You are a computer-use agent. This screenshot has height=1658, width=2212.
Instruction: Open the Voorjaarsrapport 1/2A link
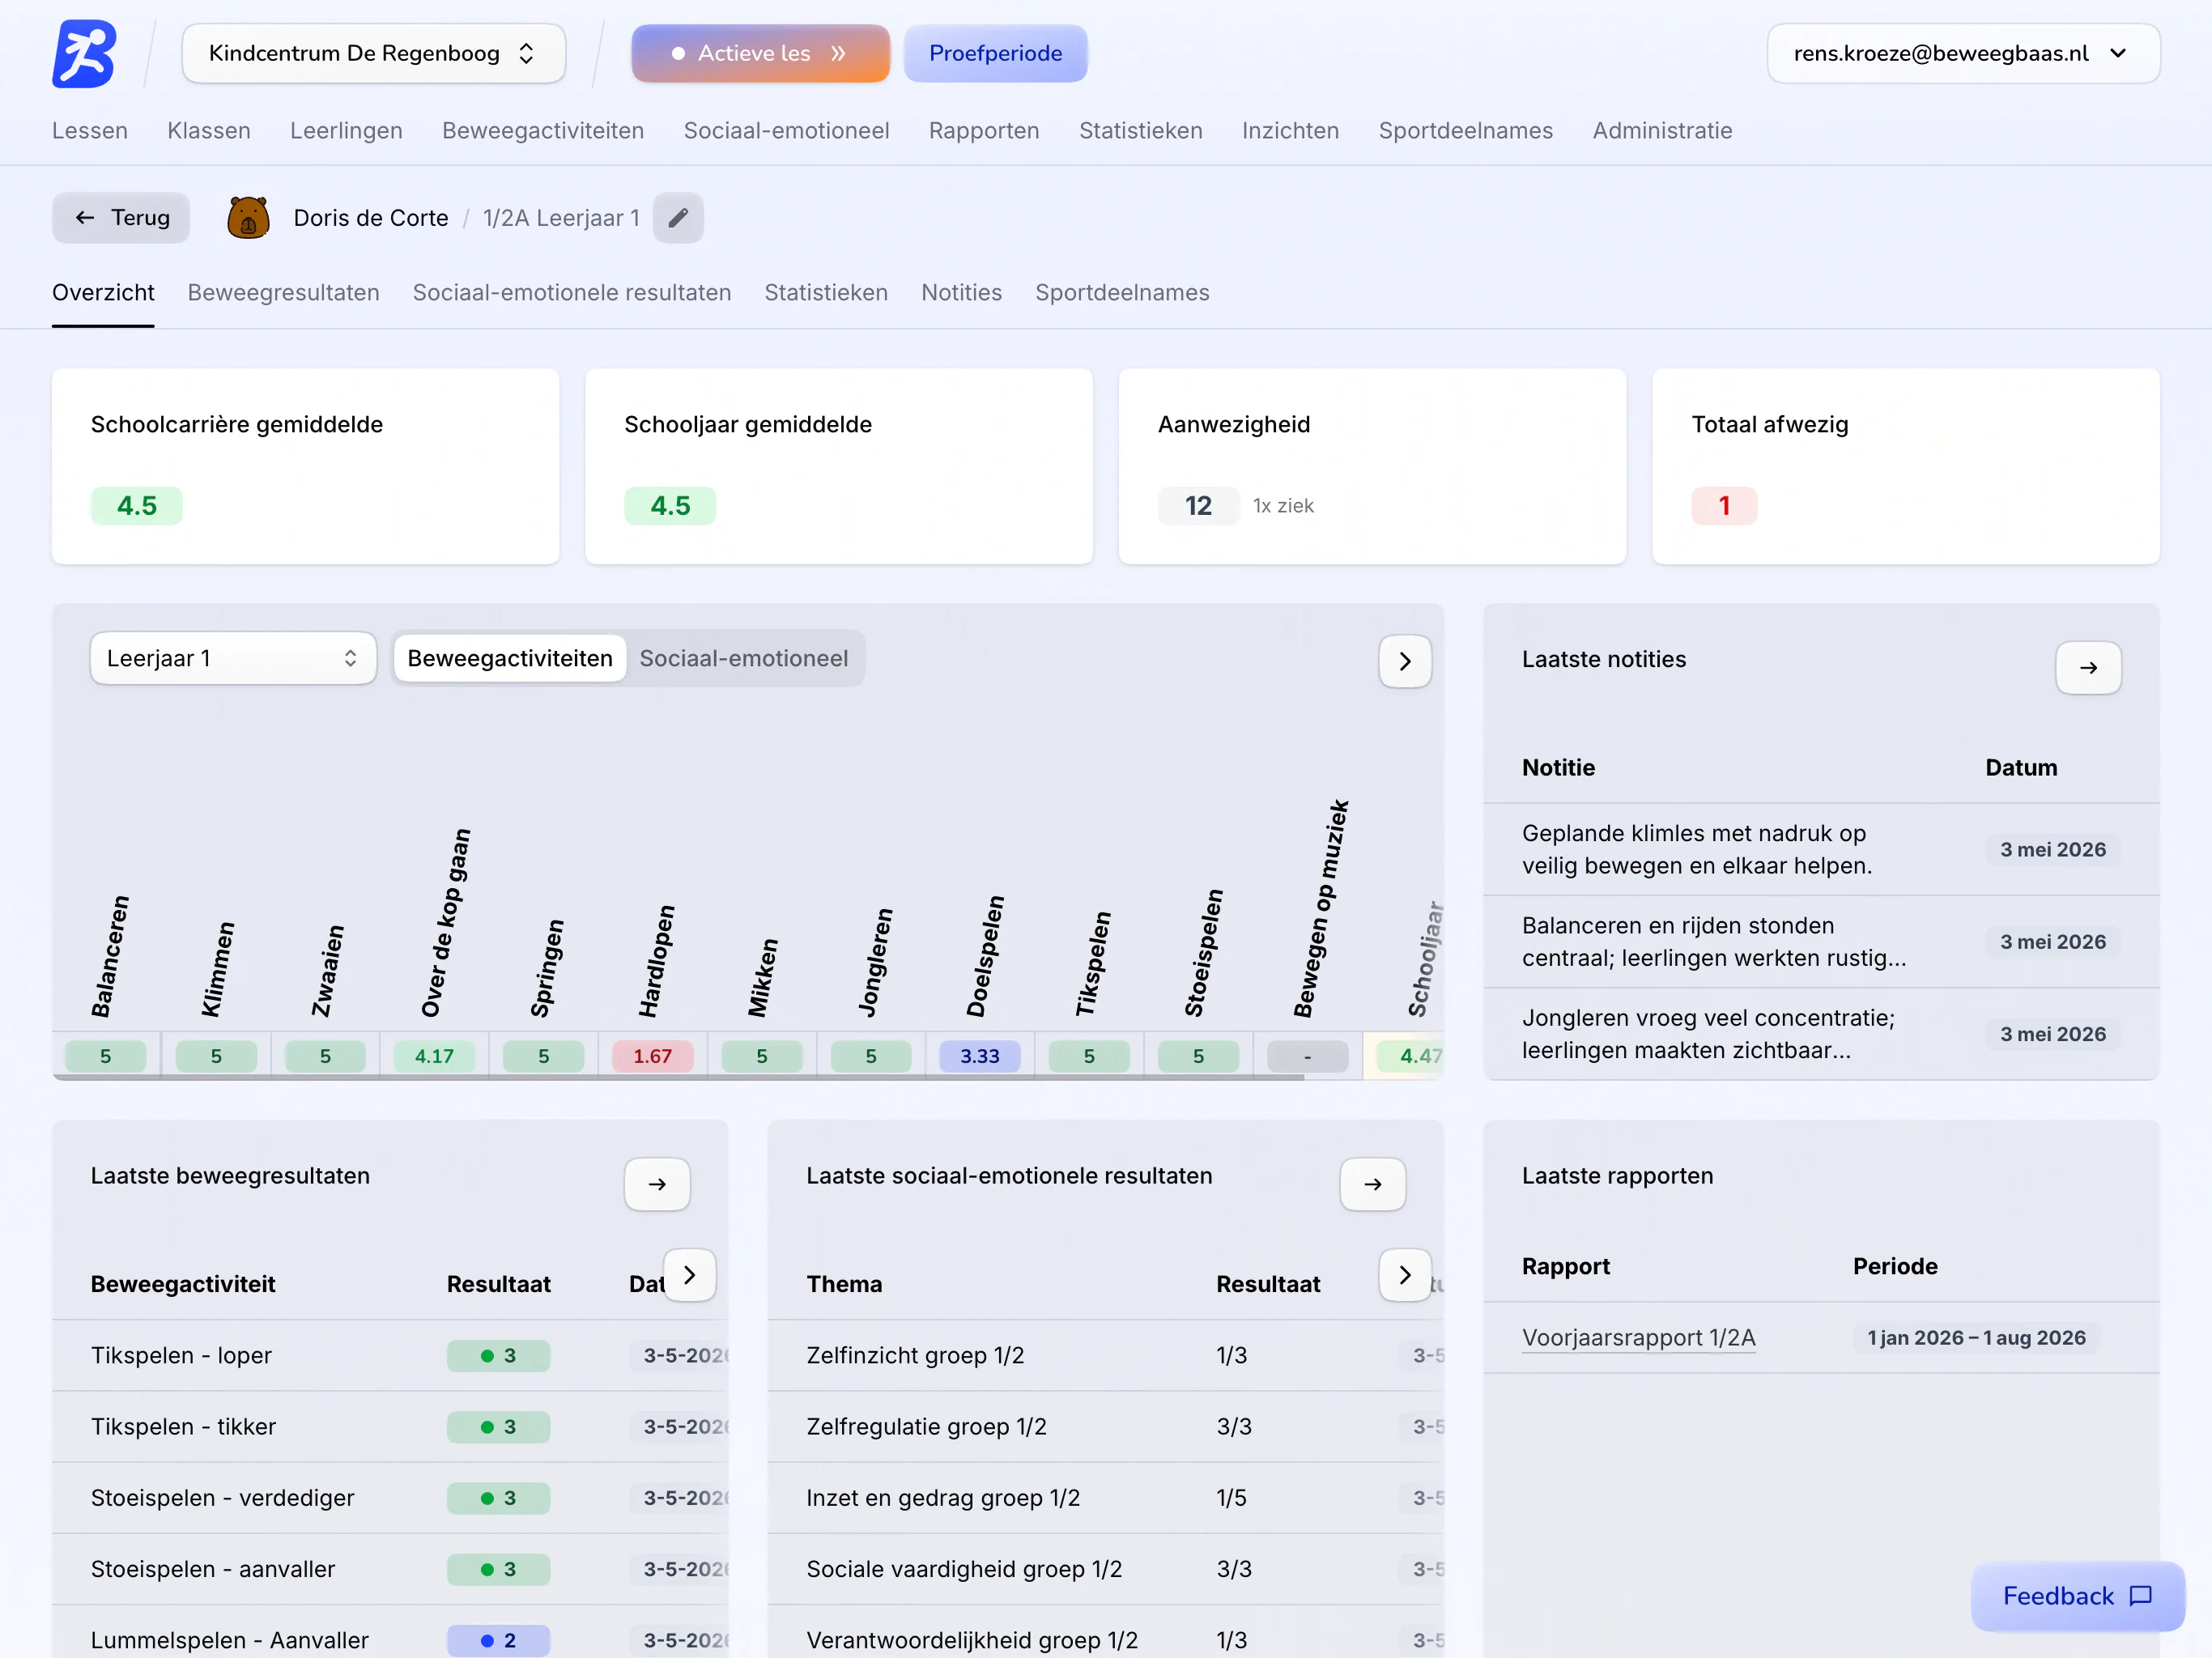1638,1338
